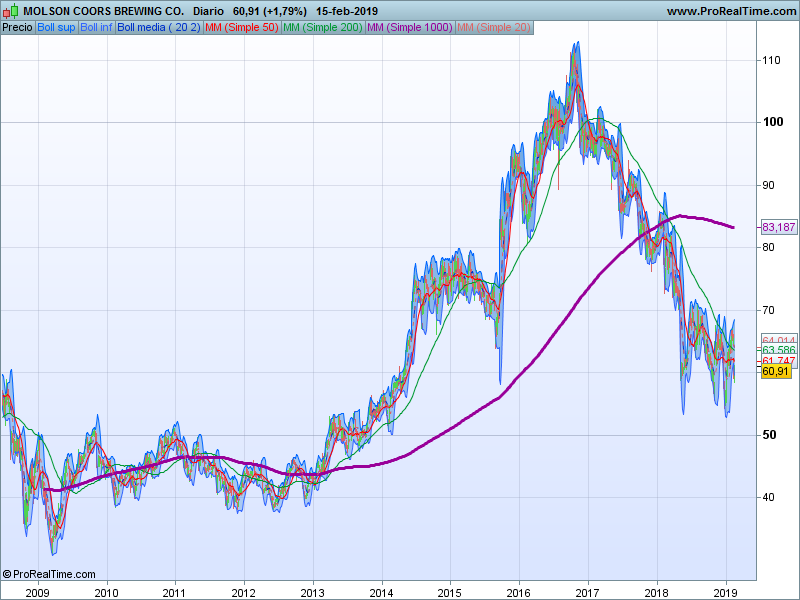
Task: Click the 2010 year label on time axis
Action: point(106,593)
